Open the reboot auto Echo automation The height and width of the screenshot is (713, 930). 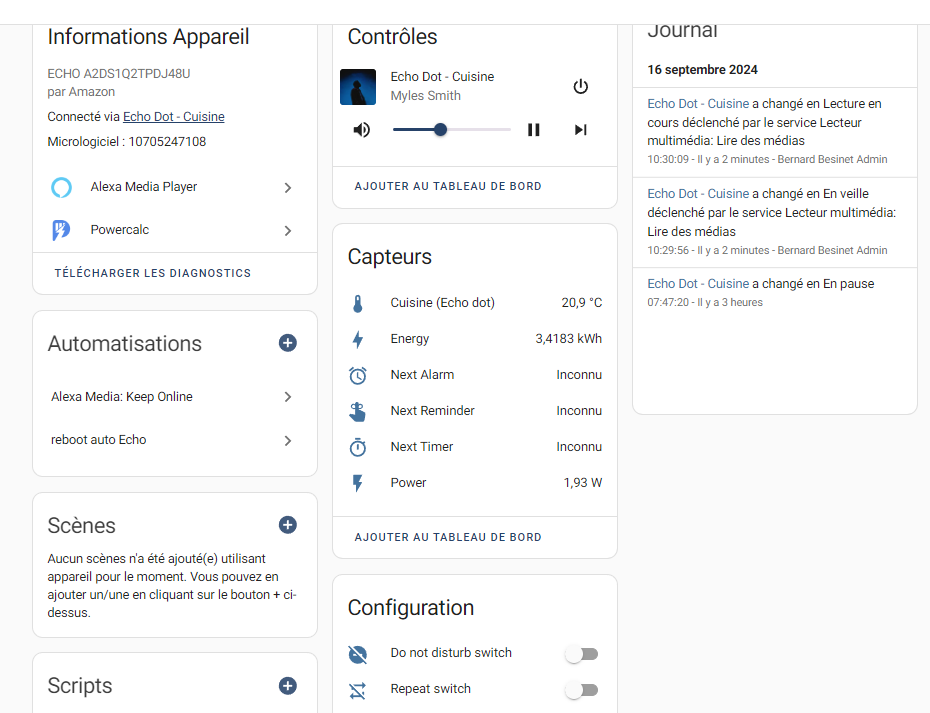pos(99,440)
